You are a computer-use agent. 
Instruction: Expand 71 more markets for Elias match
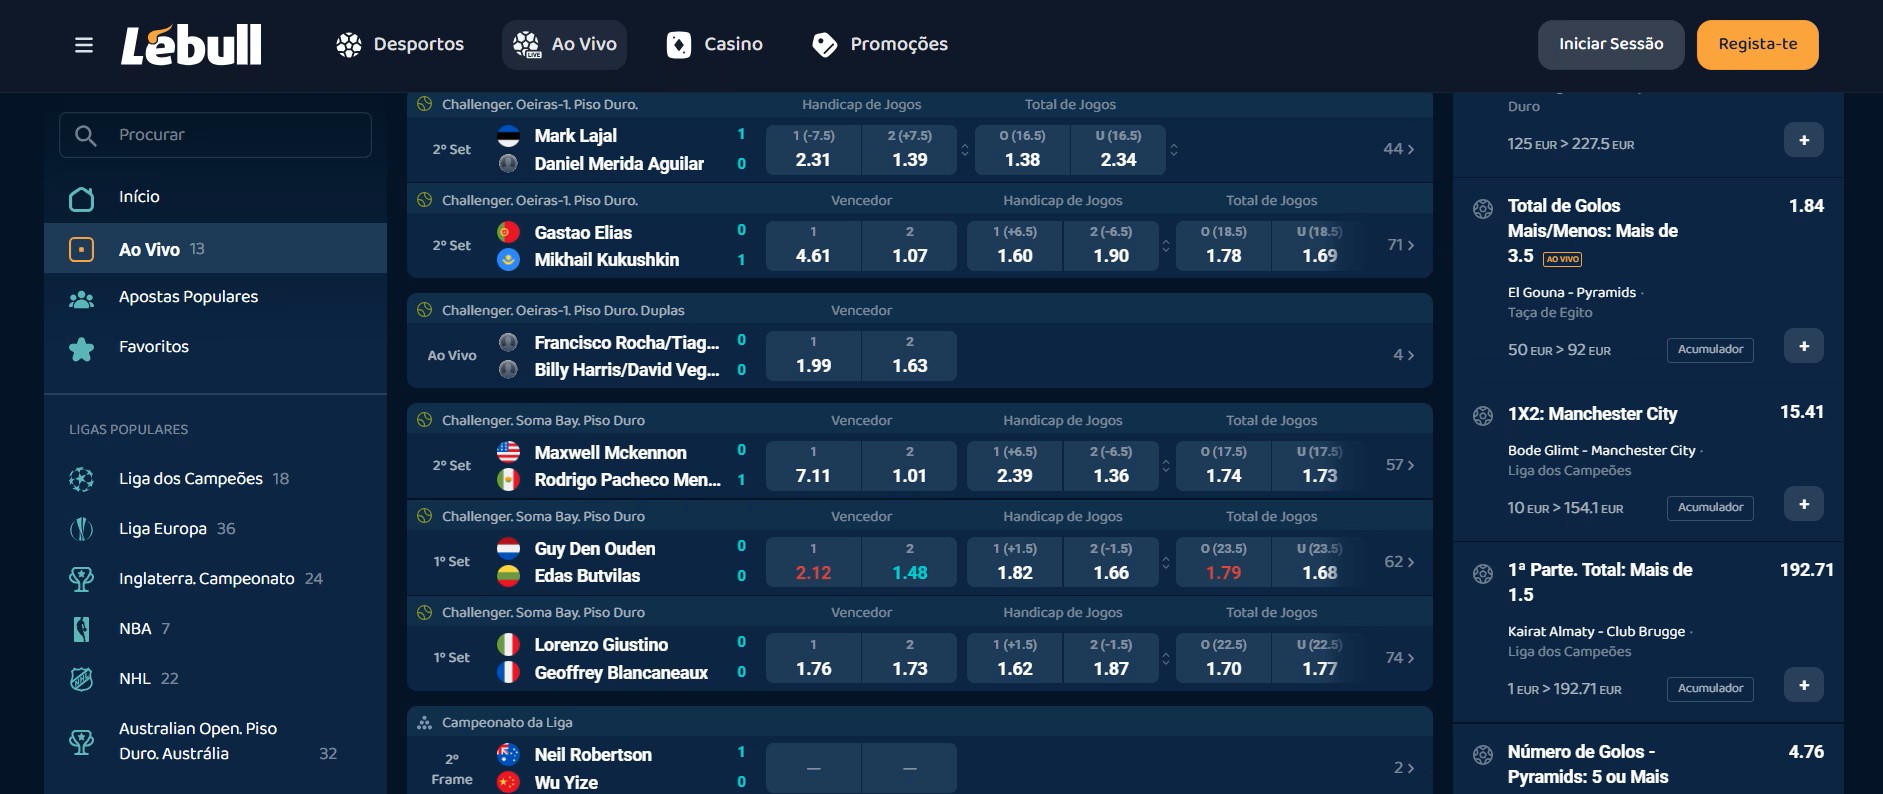coord(1401,245)
